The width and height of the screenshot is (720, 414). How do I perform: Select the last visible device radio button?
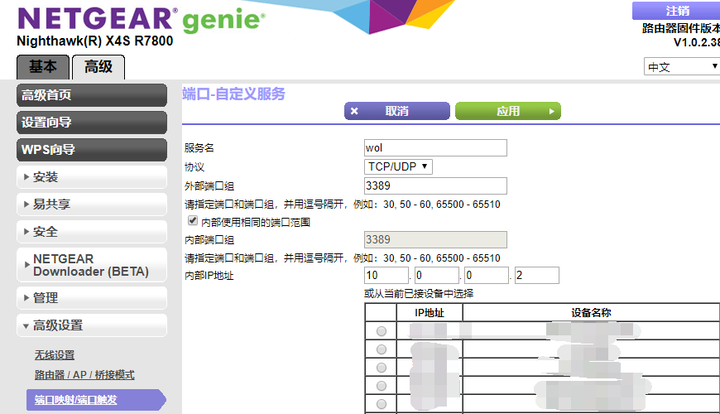point(381,404)
